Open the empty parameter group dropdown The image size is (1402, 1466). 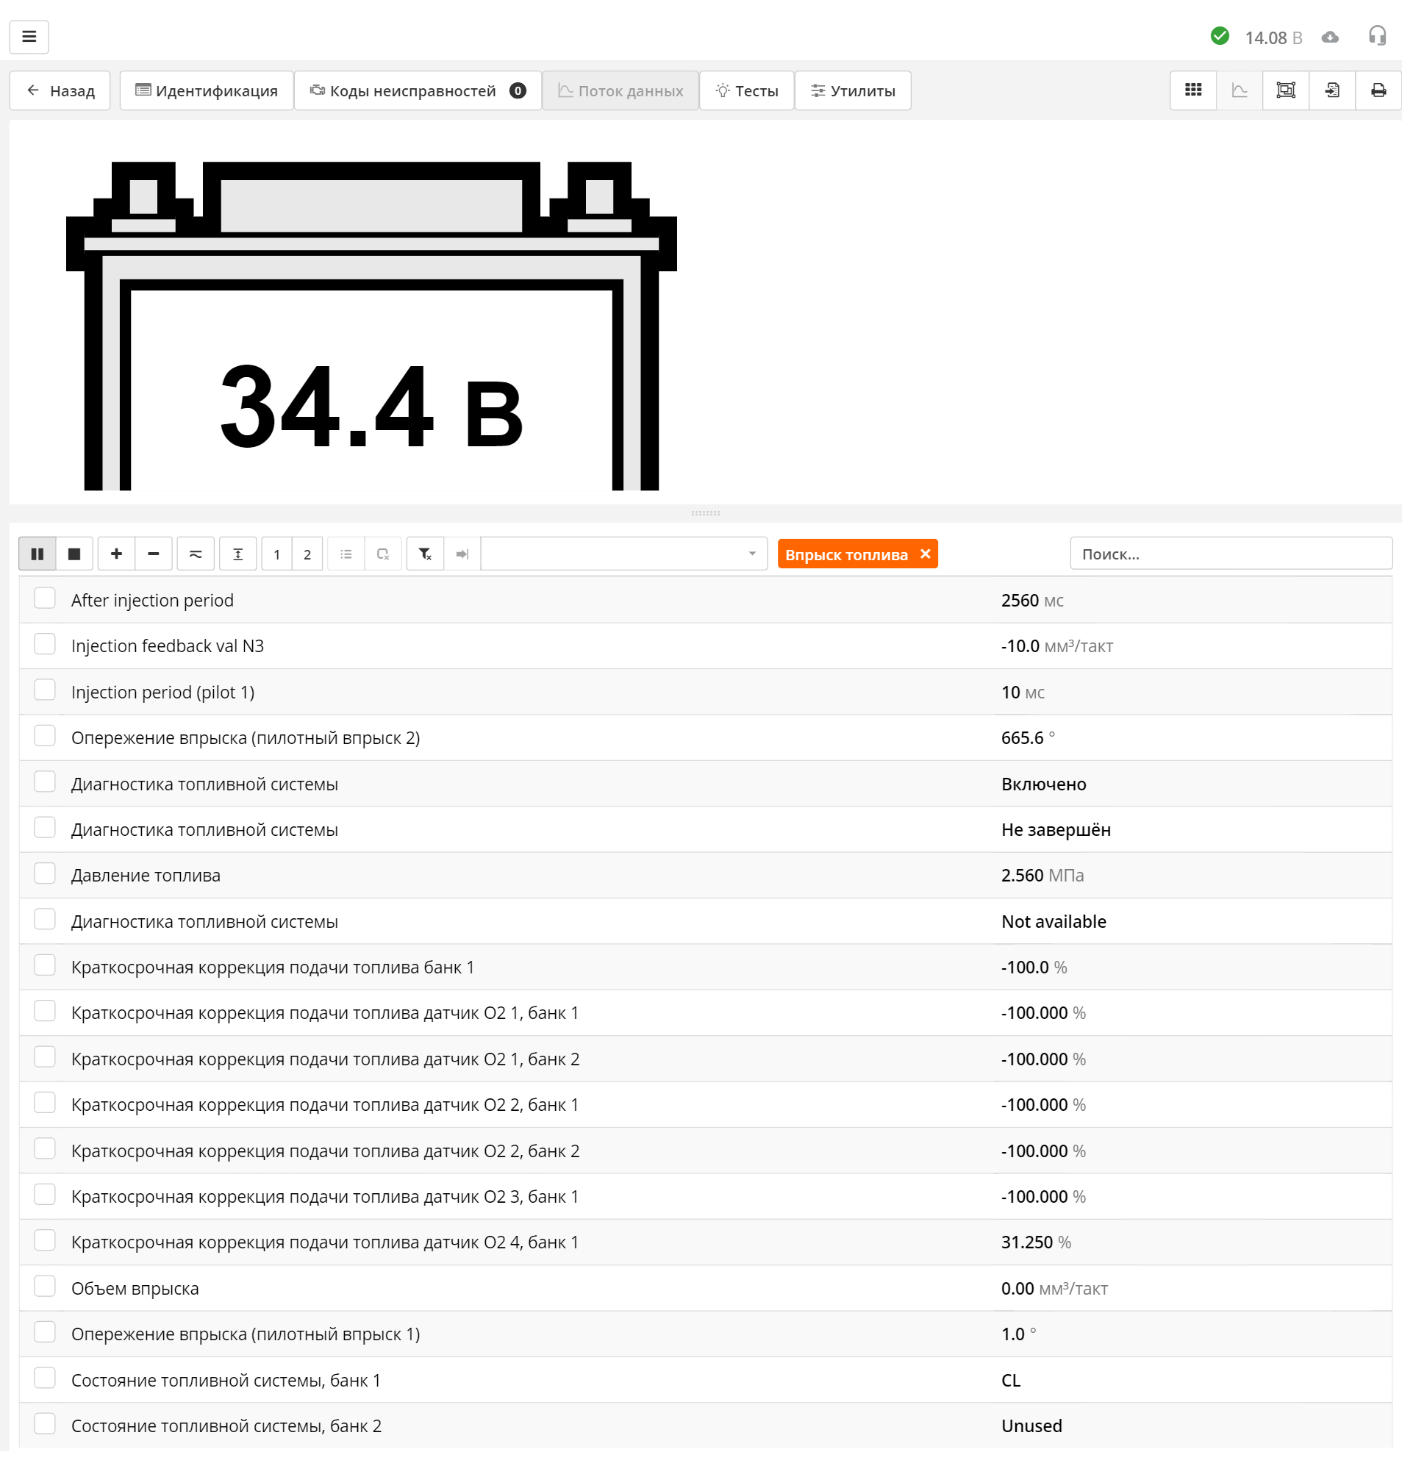(624, 554)
